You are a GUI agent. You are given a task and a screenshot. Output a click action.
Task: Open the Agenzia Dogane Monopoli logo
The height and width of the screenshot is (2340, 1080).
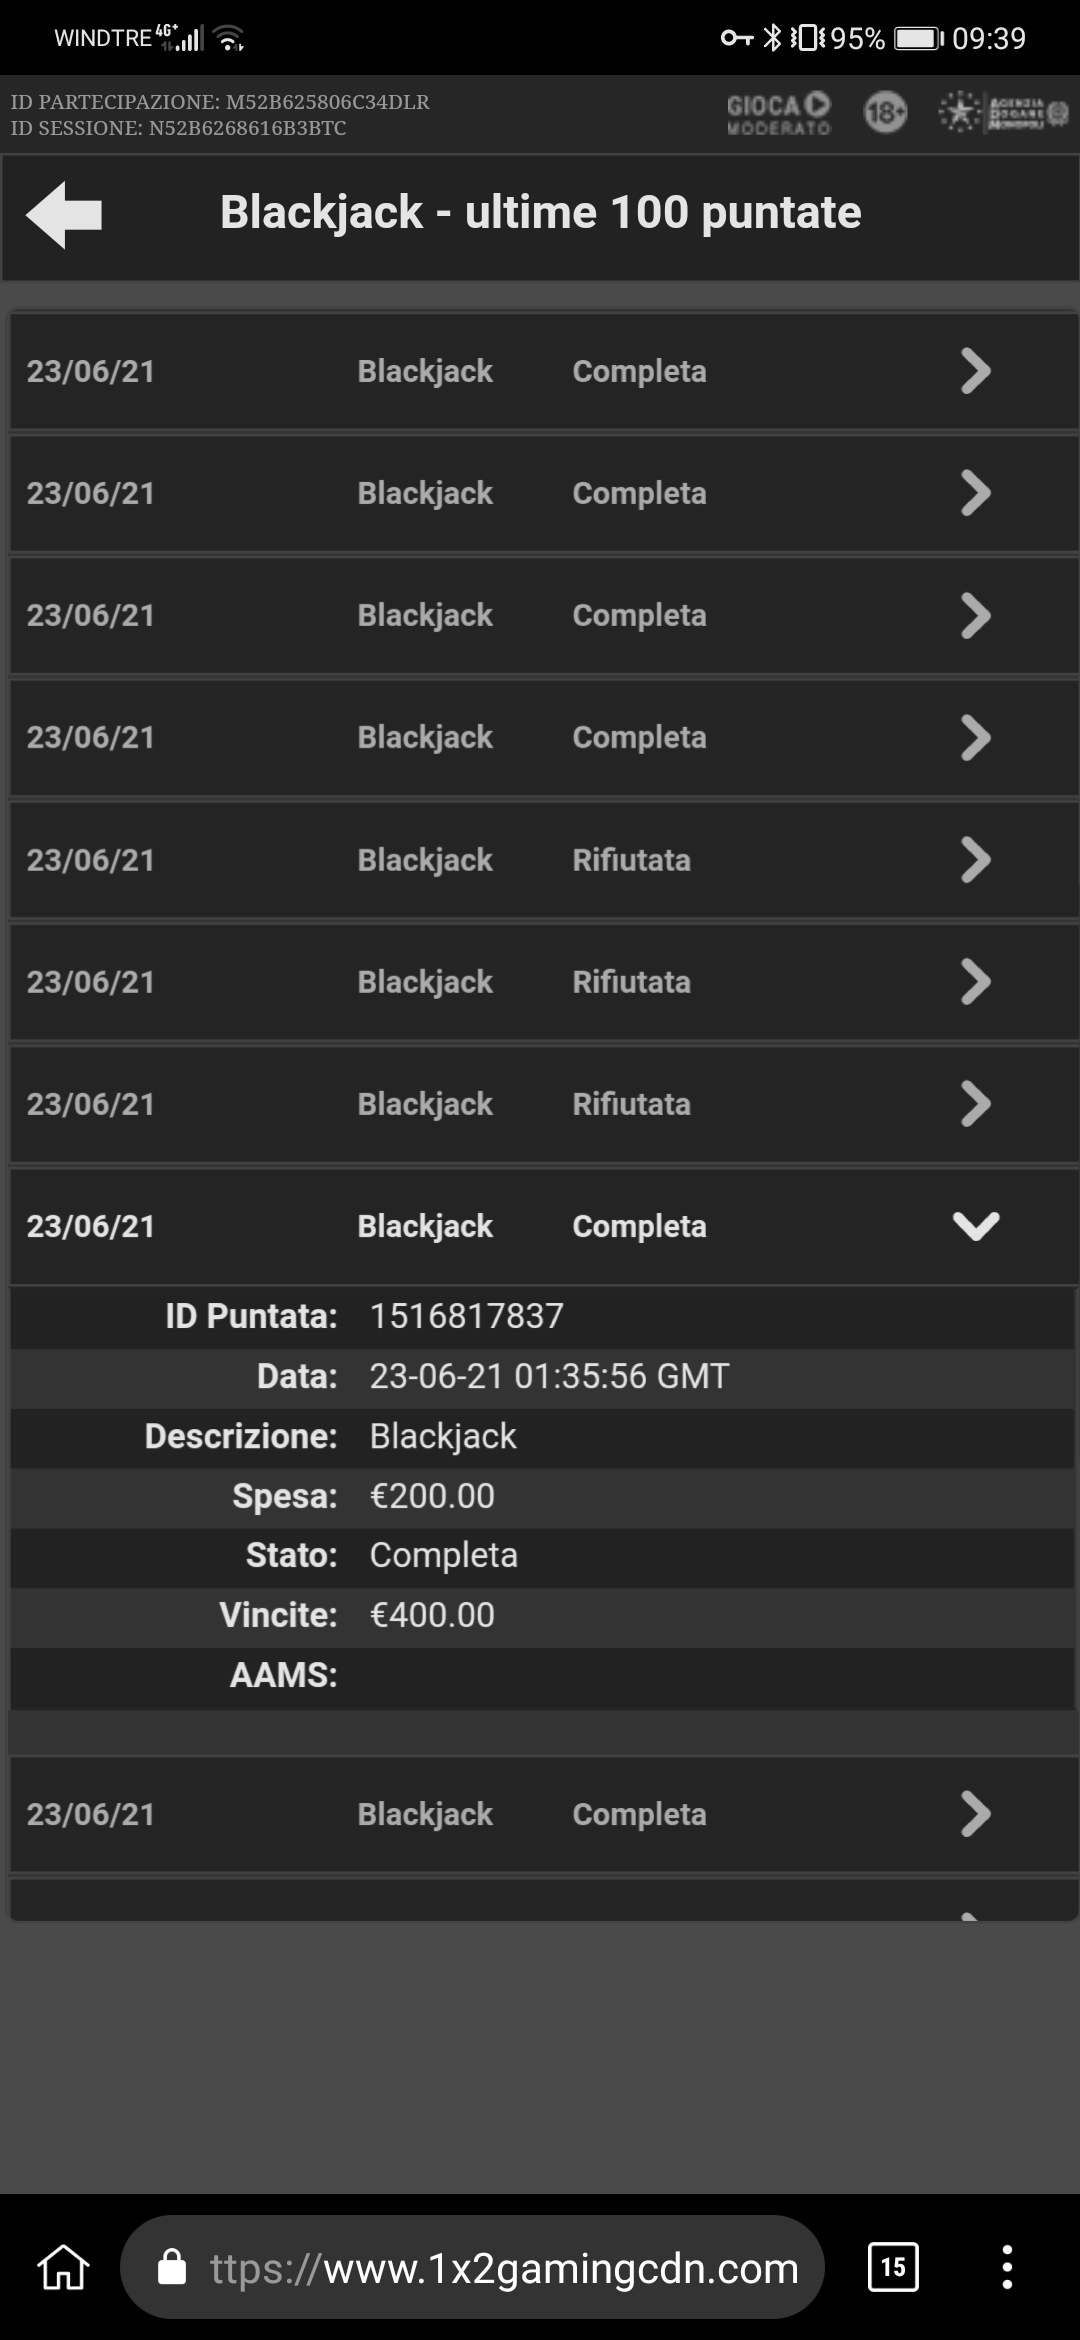[1003, 113]
